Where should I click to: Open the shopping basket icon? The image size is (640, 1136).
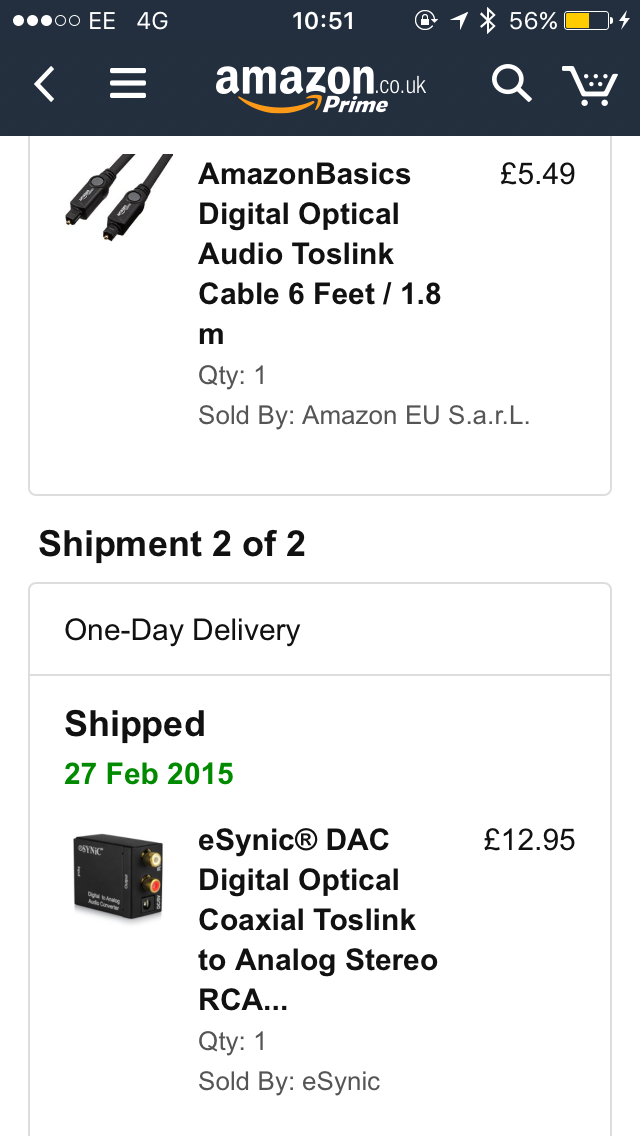(x=590, y=85)
